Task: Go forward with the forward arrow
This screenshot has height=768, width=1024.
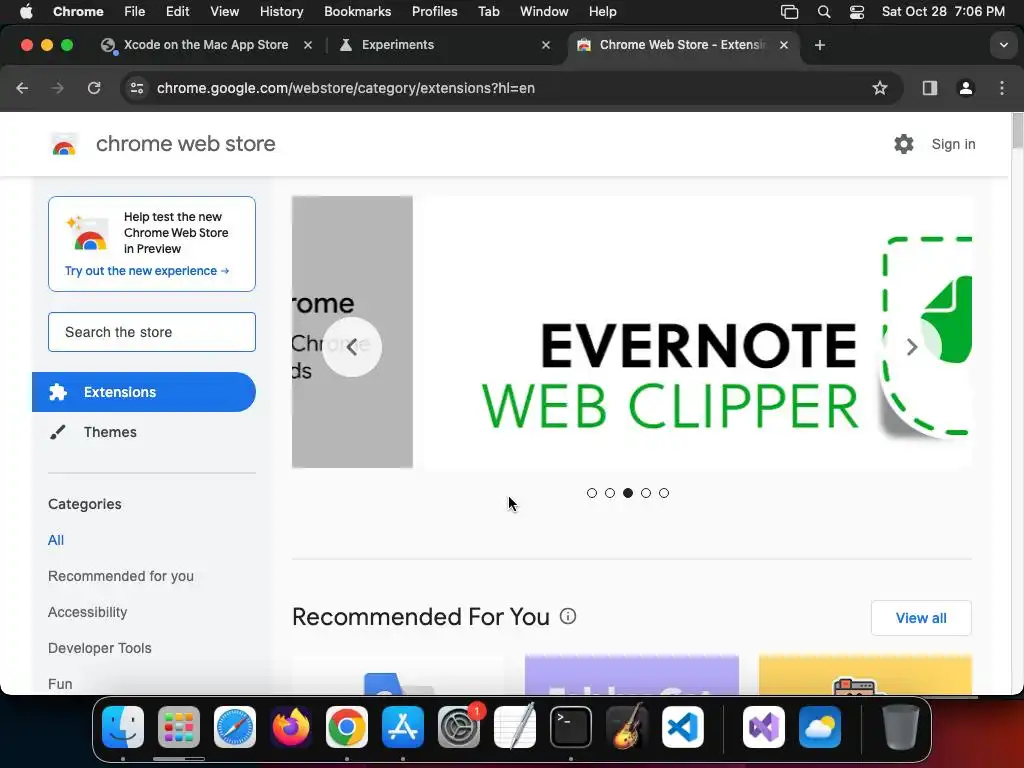Action: pos(58,88)
